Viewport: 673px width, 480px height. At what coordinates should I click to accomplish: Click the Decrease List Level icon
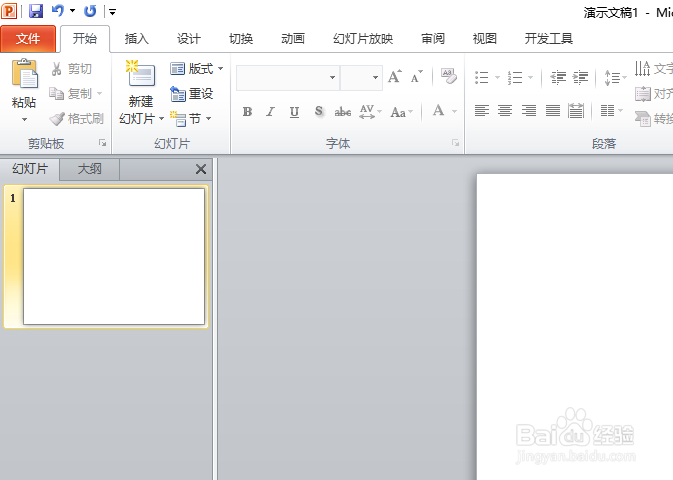click(558, 77)
